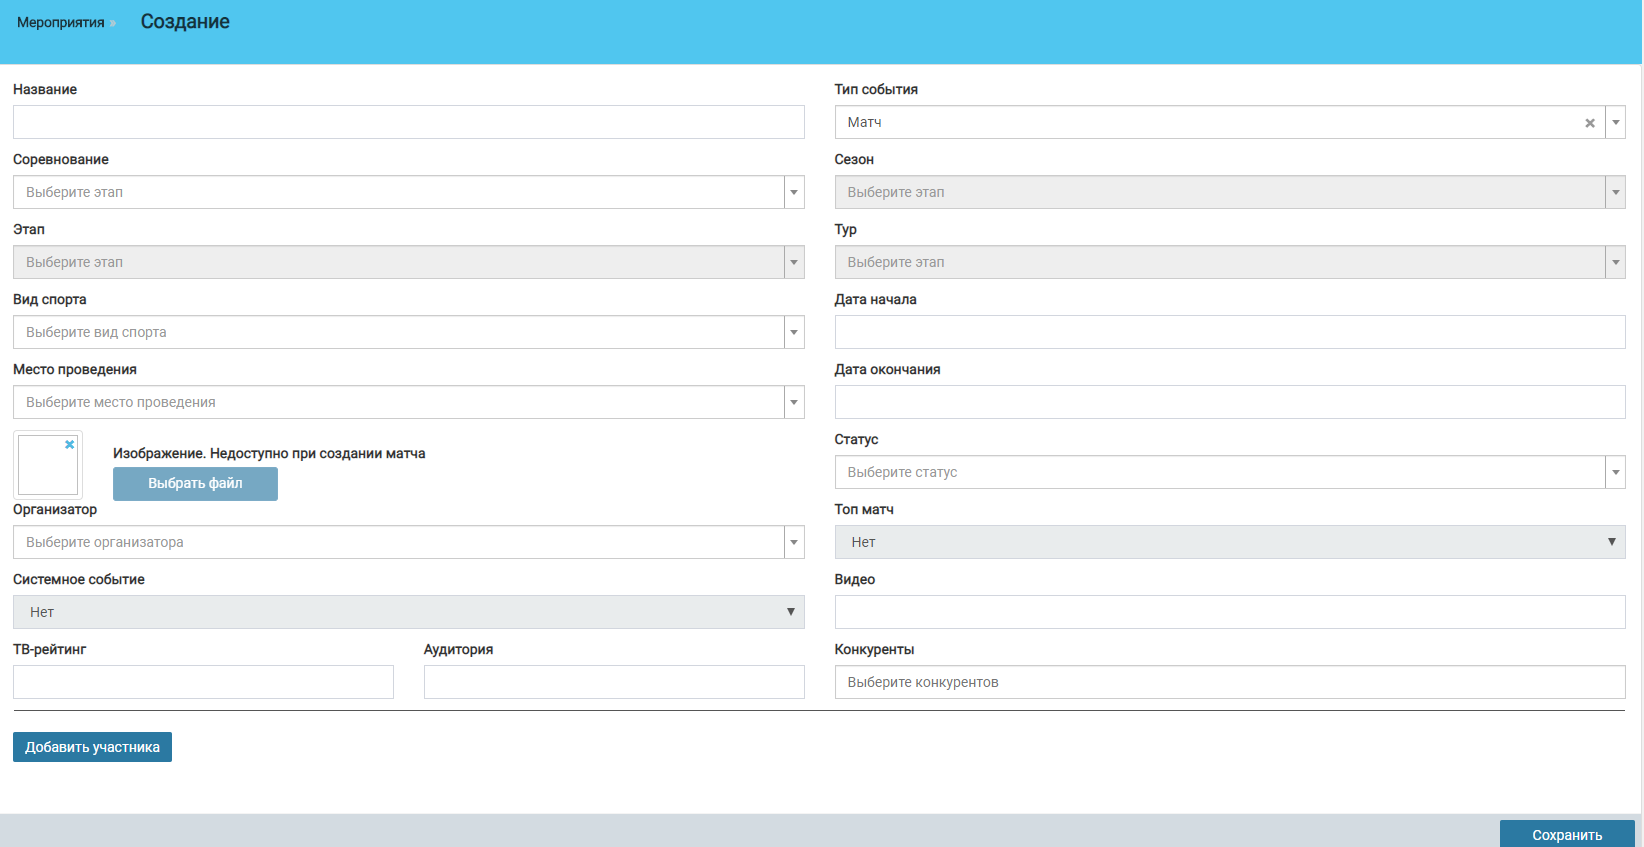Viewport: 1644px width, 847px height.
Task: Open the Организатор dropdown
Action: pos(794,542)
